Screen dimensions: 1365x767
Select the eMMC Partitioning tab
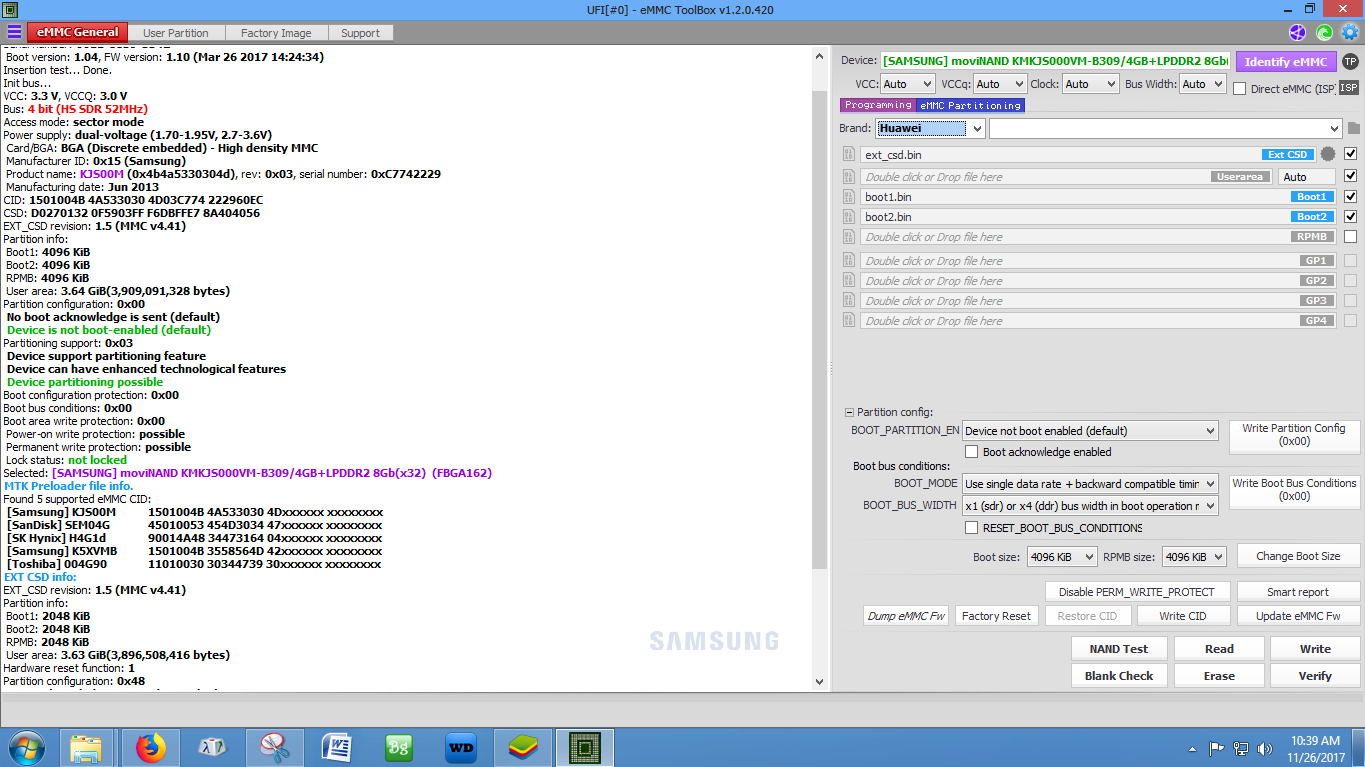[971, 105]
